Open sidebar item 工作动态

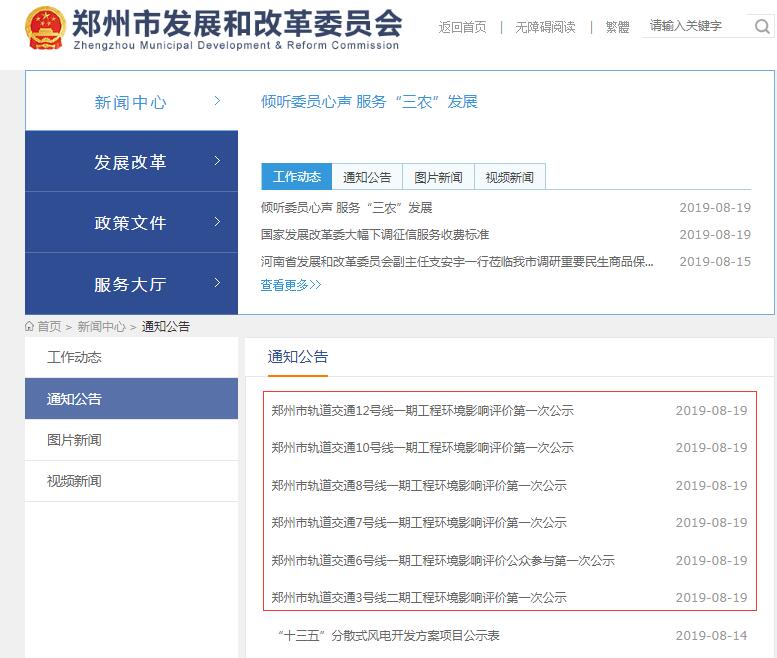click(131, 357)
